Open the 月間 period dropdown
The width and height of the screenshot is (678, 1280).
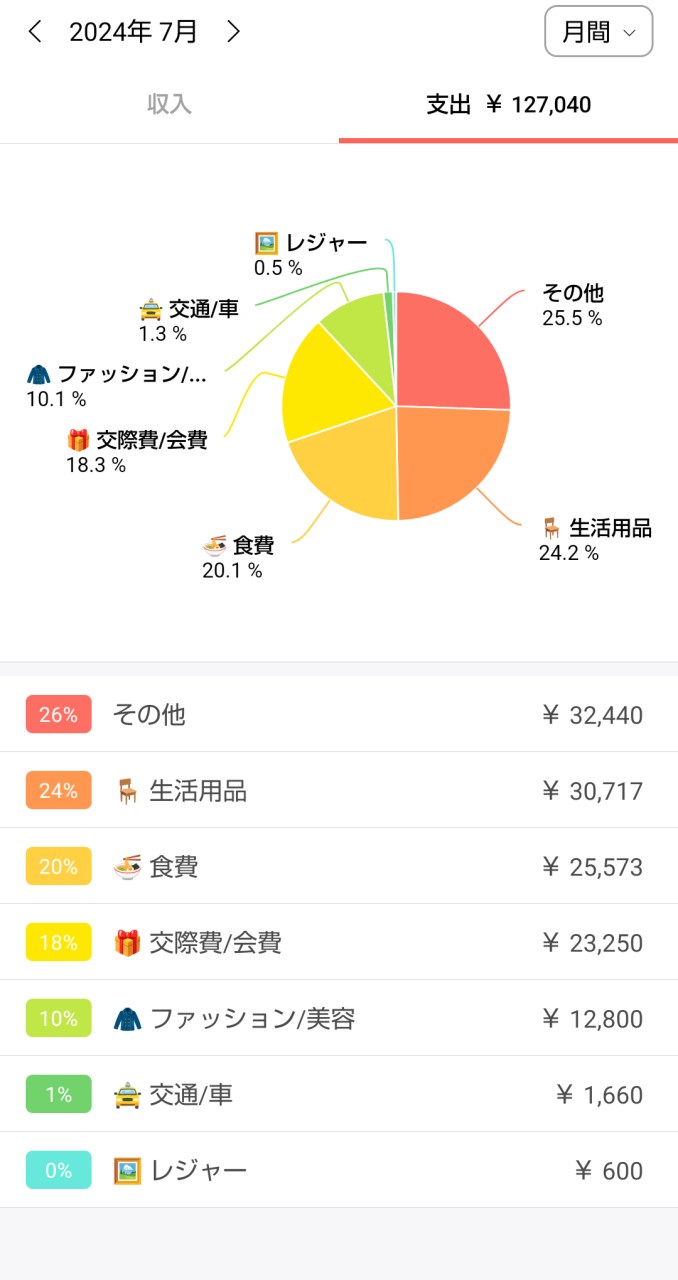click(598, 32)
